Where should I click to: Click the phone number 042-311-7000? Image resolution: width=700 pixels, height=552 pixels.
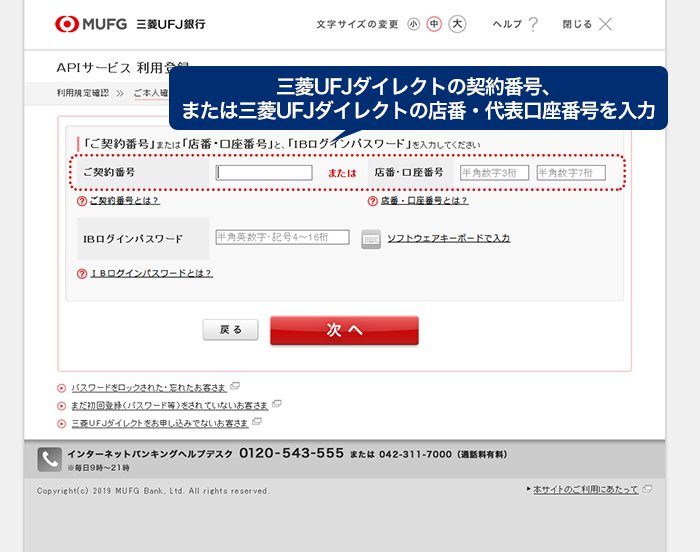point(415,454)
